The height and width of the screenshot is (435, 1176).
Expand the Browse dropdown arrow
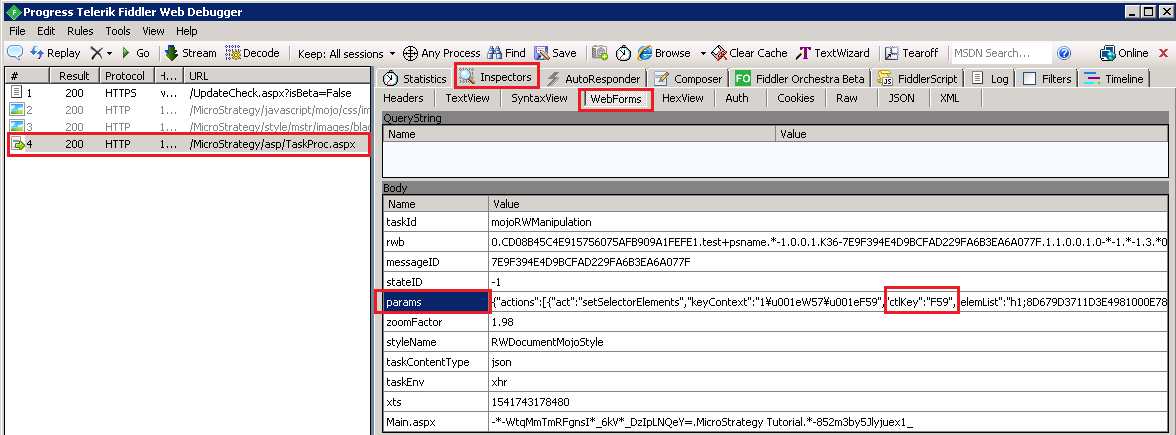(703, 53)
